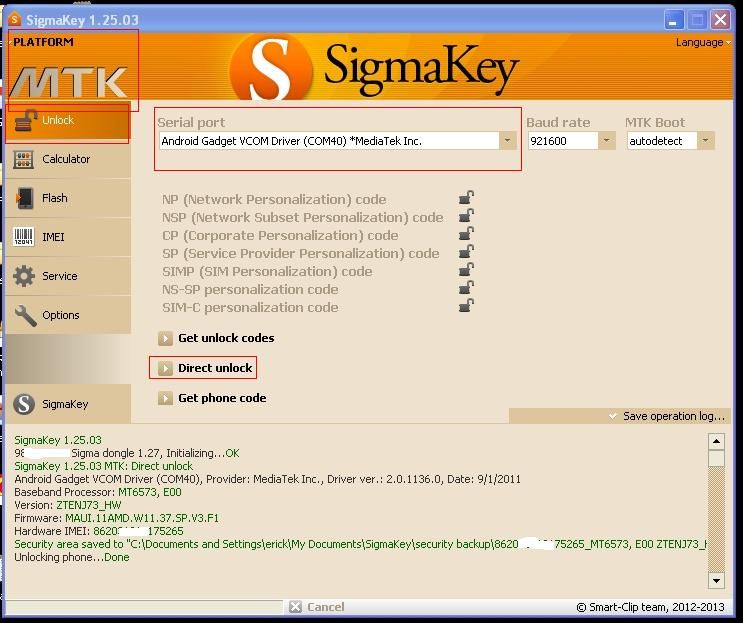Click log line 'Version: ZTENJ73_HW'

[68, 505]
